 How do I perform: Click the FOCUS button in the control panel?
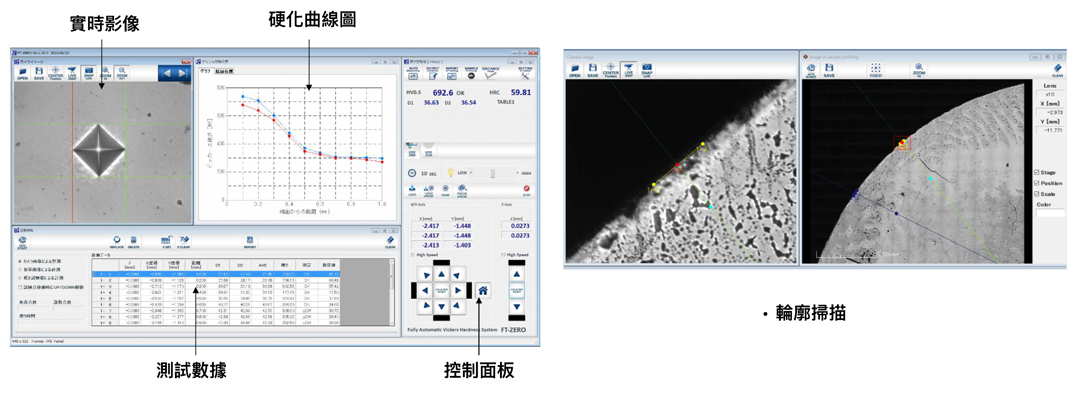tap(461, 190)
